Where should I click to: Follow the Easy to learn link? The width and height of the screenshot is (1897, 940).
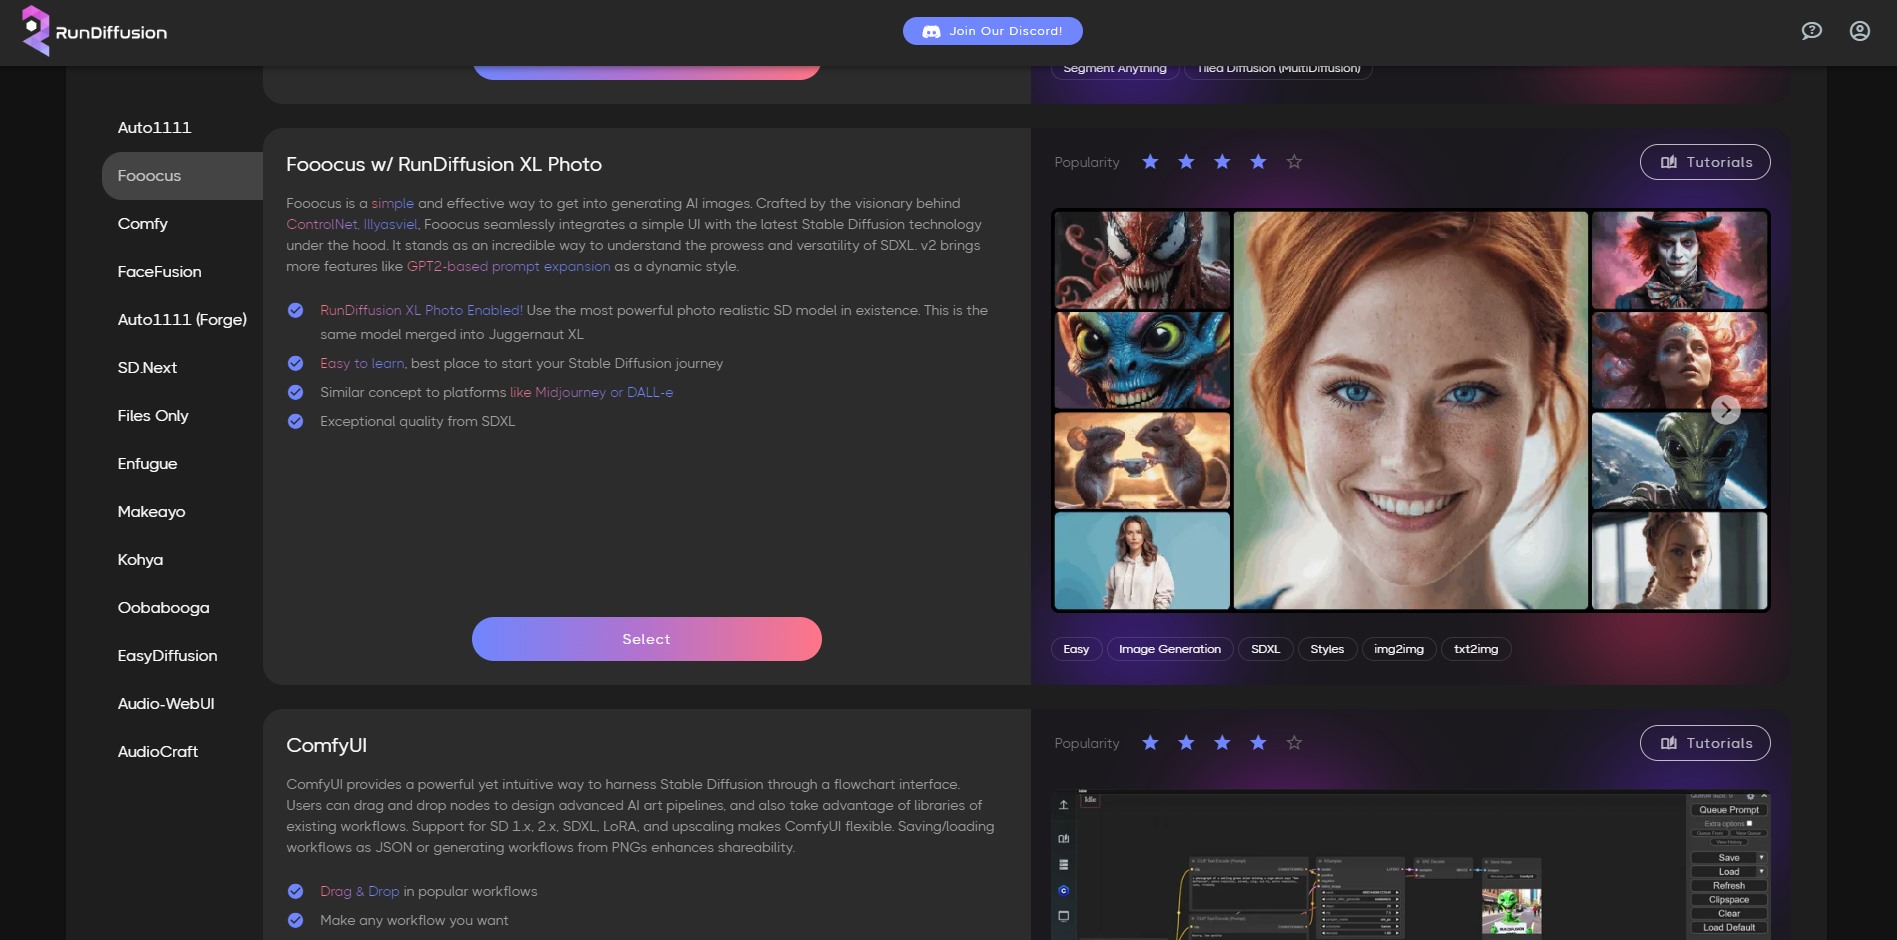coord(362,363)
